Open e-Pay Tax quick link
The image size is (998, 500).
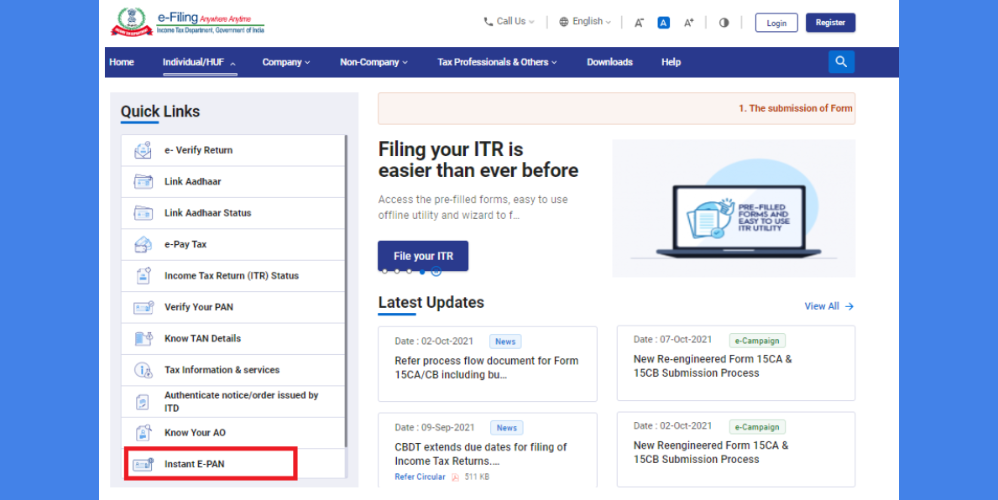tap(233, 244)
